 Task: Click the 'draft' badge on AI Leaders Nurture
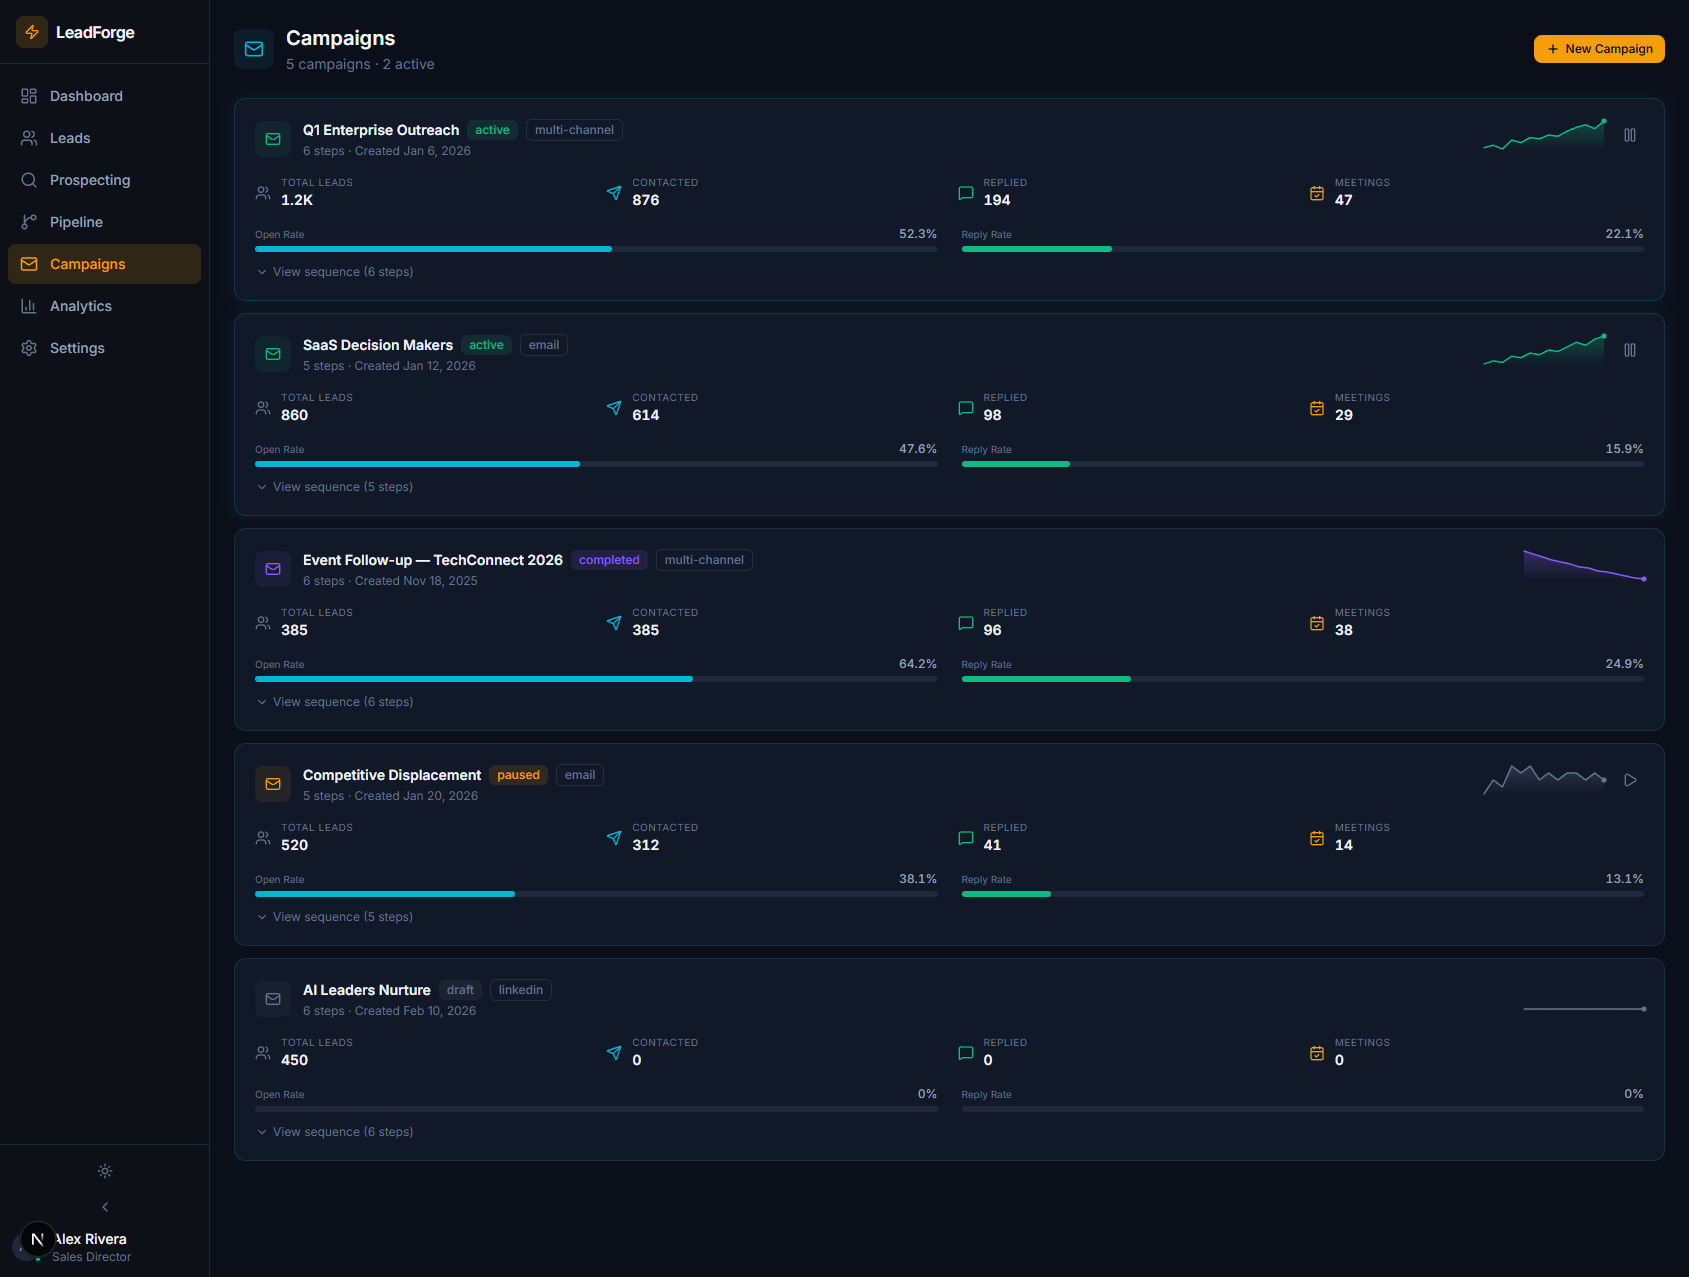[x=460, y=989]
